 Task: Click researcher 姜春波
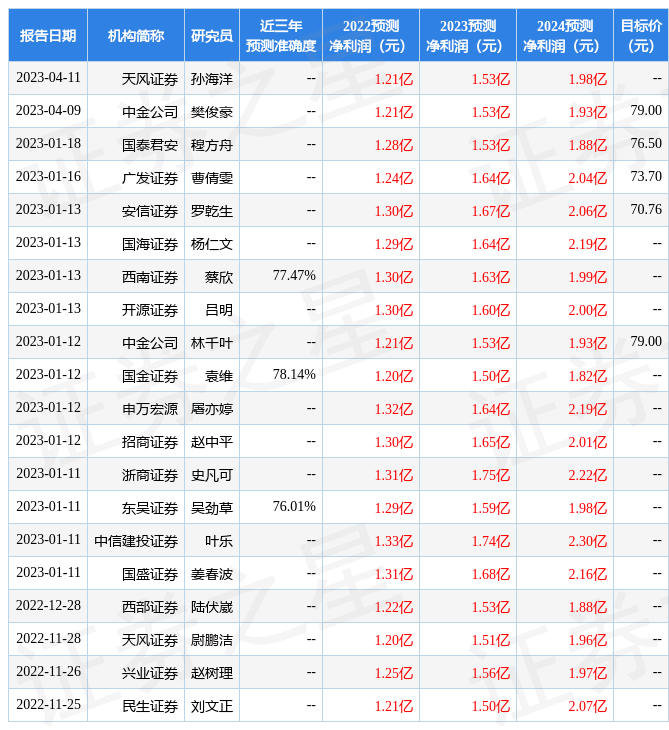[212, 575]
